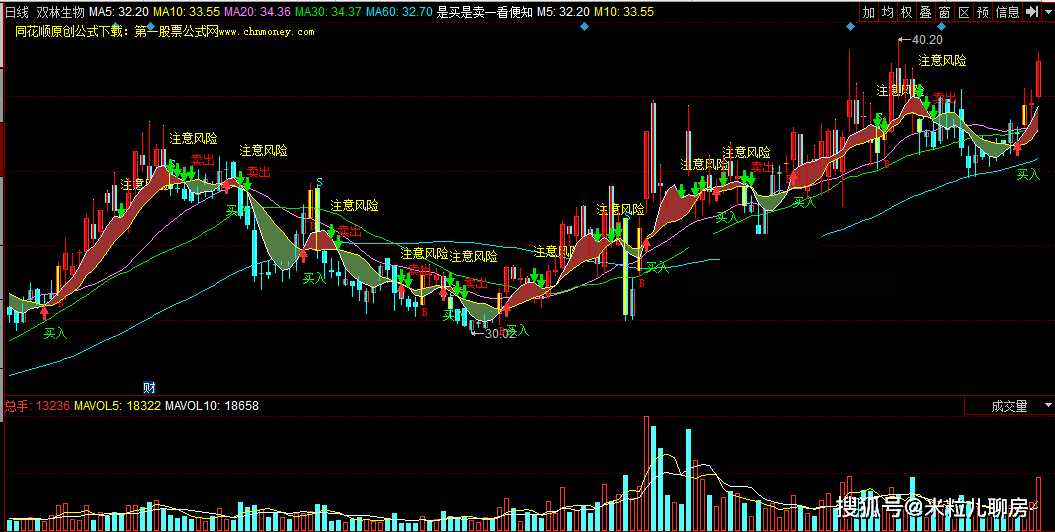Click the 30.02 low price label
The height and width of the screenshot is (532, 1055).
pos(500,334)
